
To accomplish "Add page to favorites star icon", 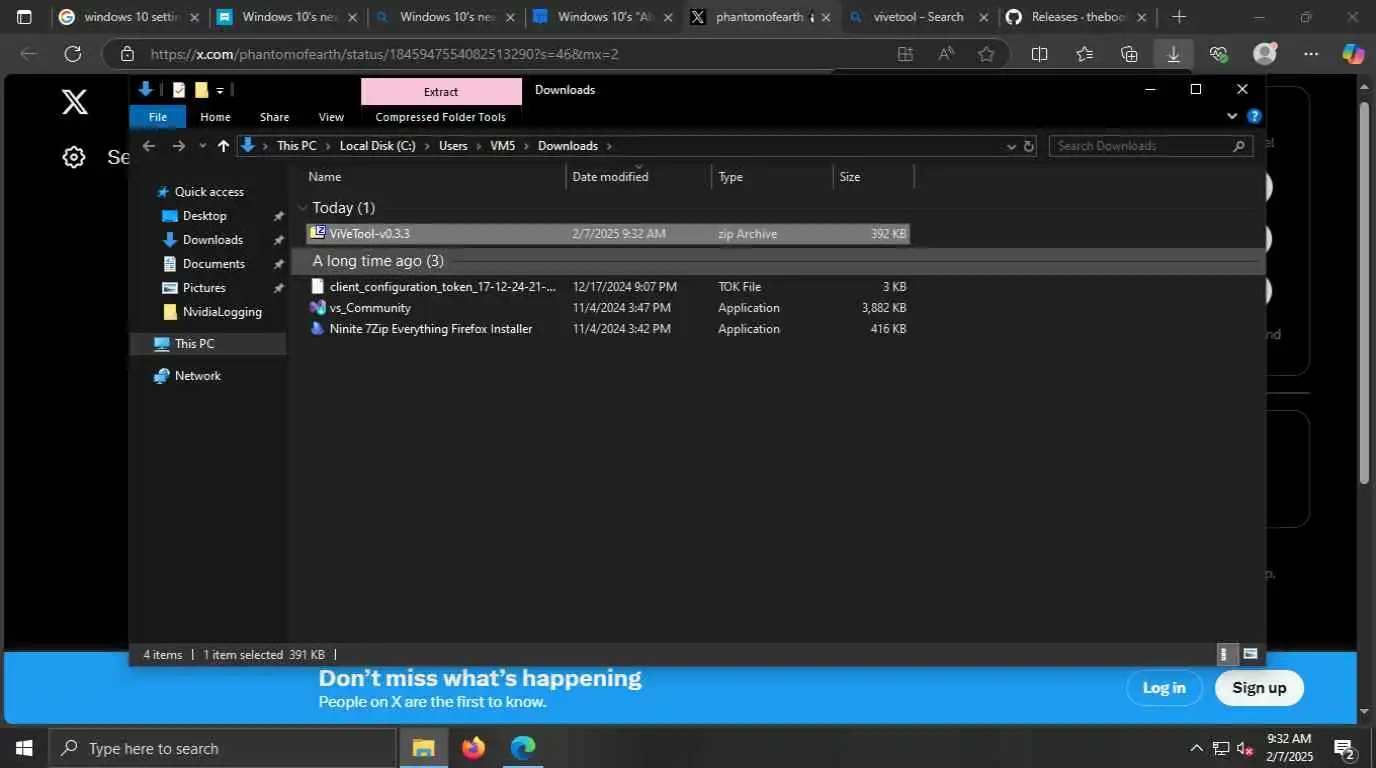I will coord(986,54).
